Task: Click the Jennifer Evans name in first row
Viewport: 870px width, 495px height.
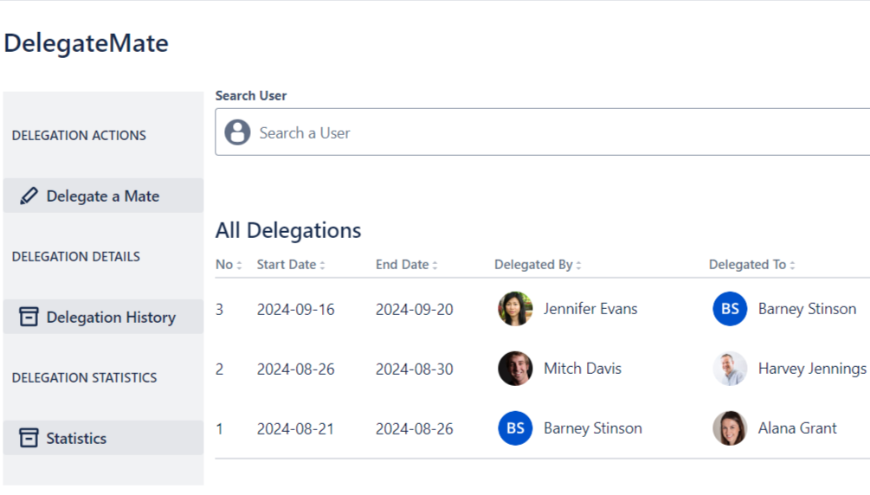Action: tap(590, 309)
